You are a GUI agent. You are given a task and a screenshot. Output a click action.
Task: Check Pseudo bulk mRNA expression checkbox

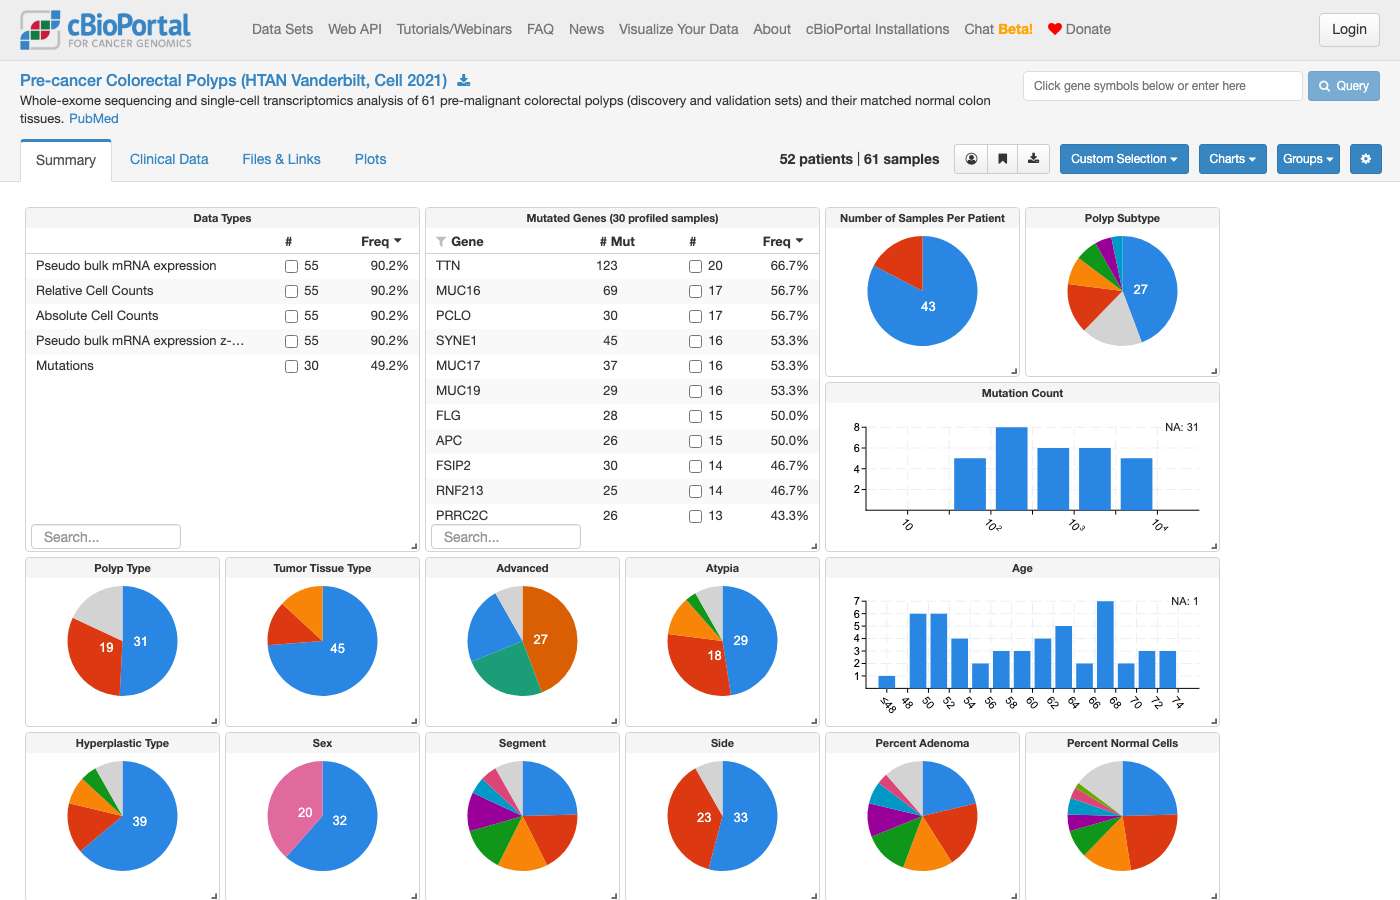pos(291,266)
